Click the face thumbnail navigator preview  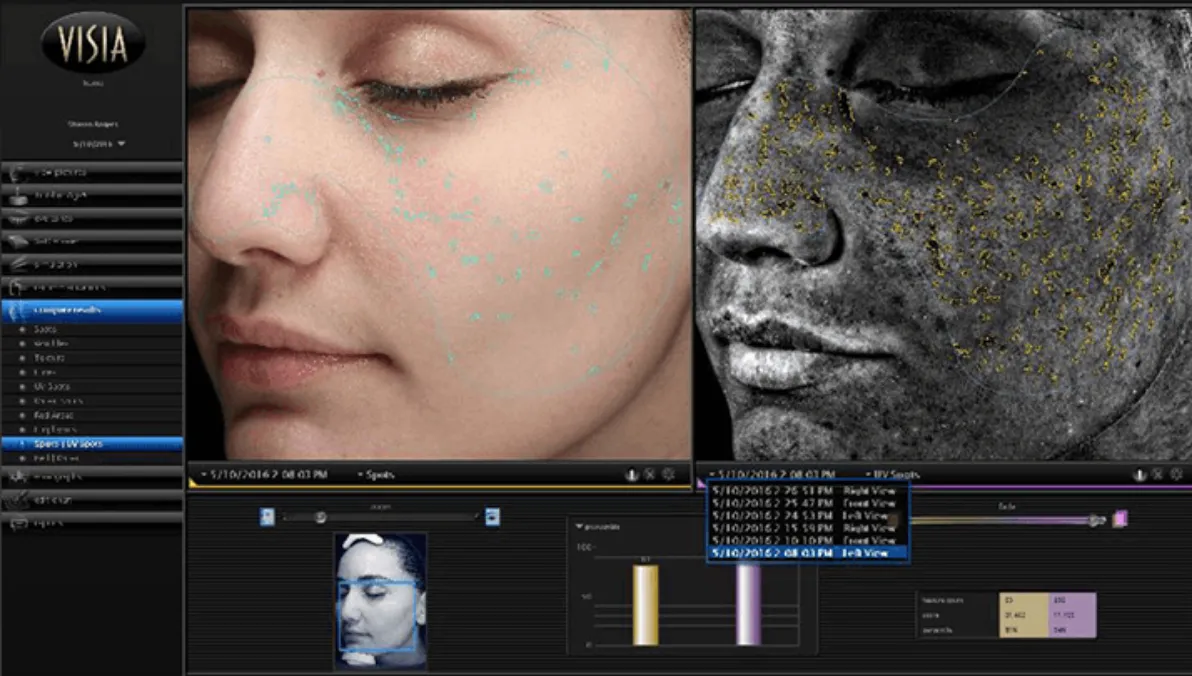click(380, 599)
